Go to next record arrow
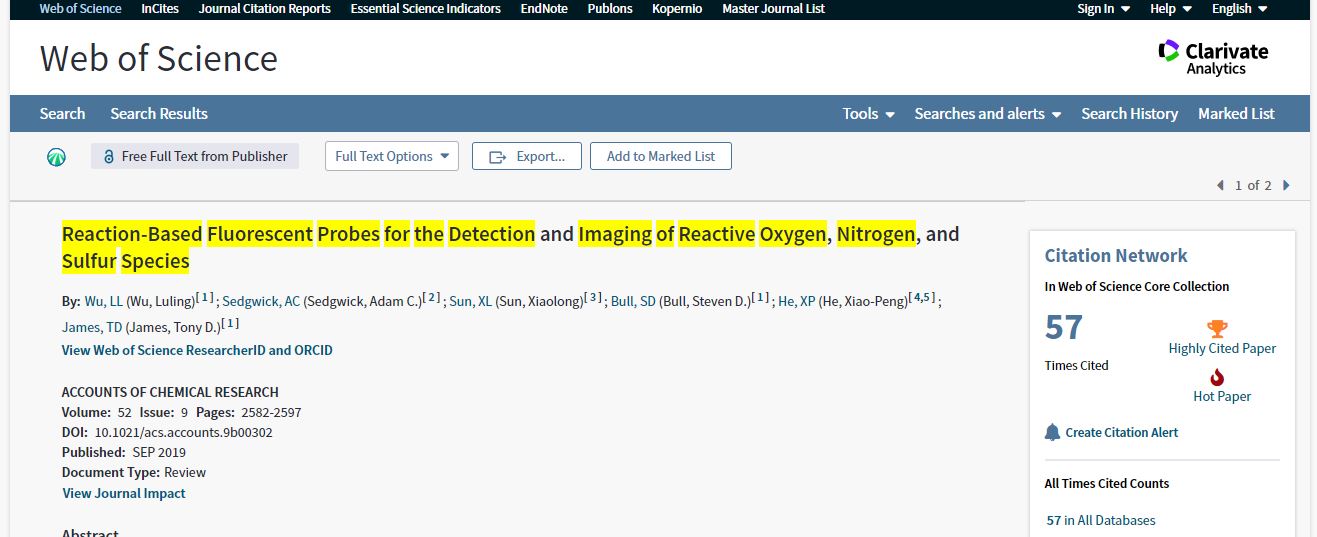Screen dimensions: 1317x537 (1286, 185)
